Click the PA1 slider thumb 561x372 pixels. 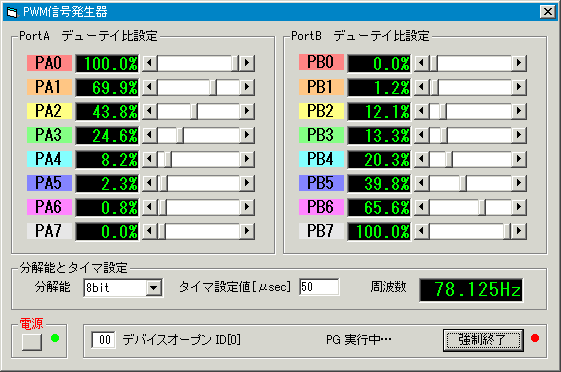tap(213, 87)
